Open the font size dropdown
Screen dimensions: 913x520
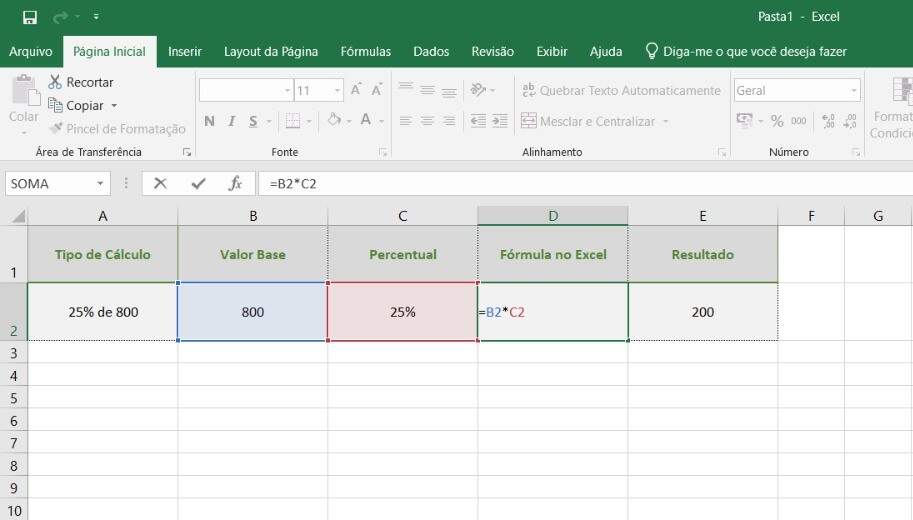[337, 90]
